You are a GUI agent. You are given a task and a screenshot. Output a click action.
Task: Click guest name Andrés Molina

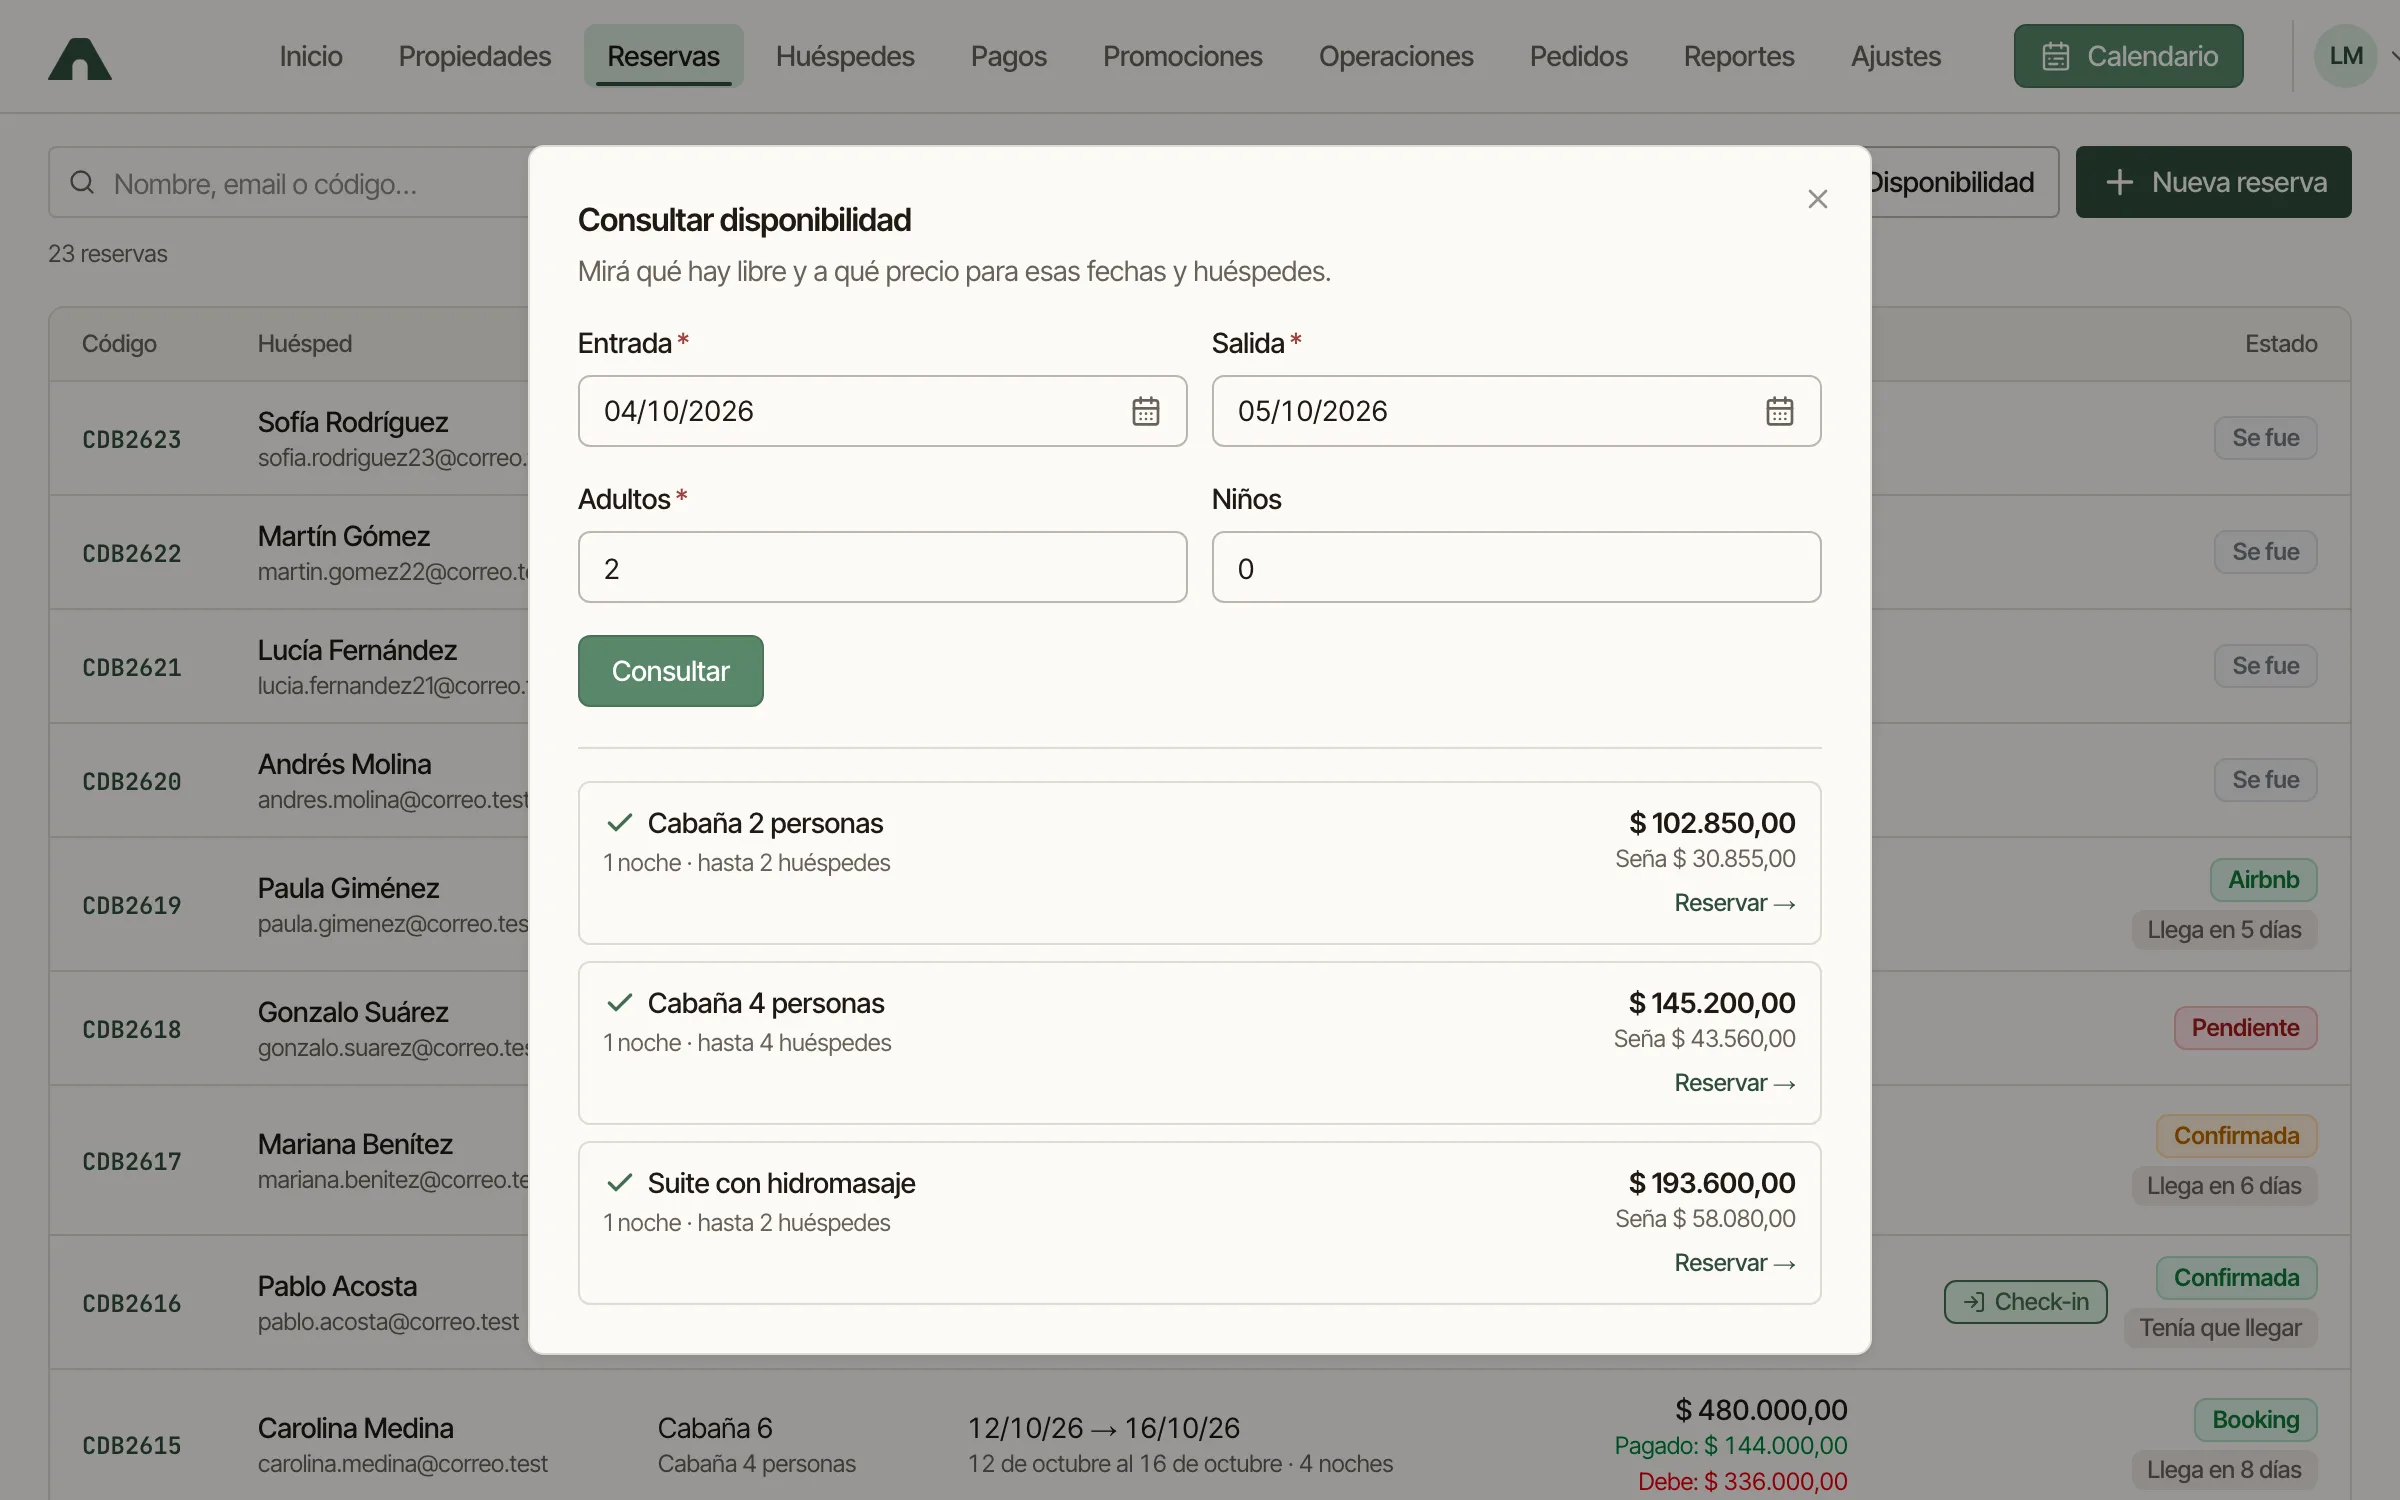345,764
